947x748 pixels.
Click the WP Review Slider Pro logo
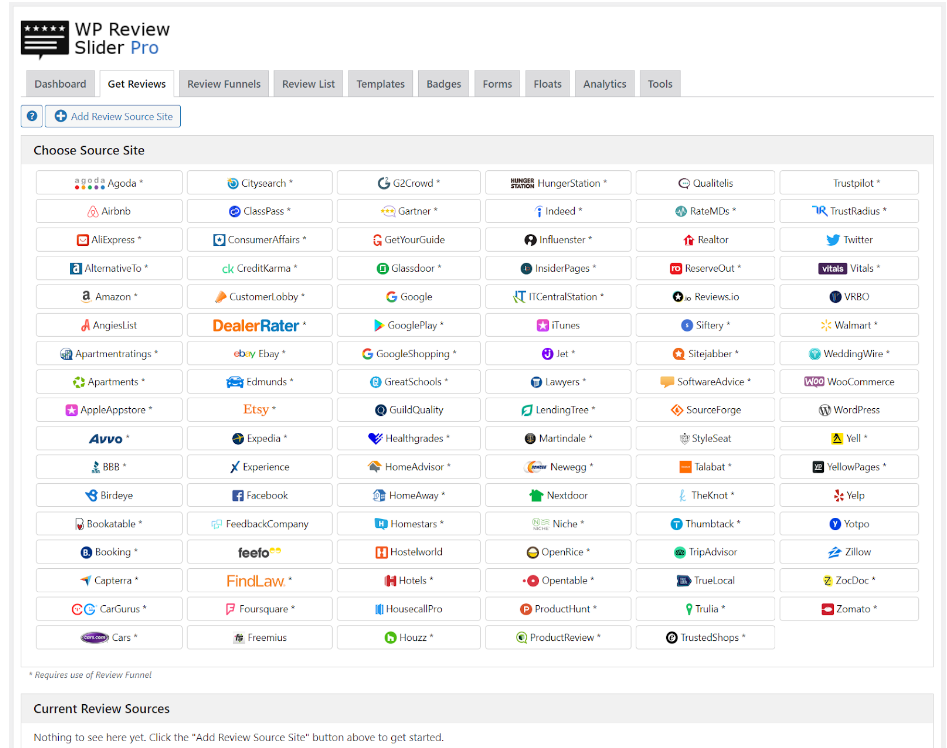click(x=95, y=39)
